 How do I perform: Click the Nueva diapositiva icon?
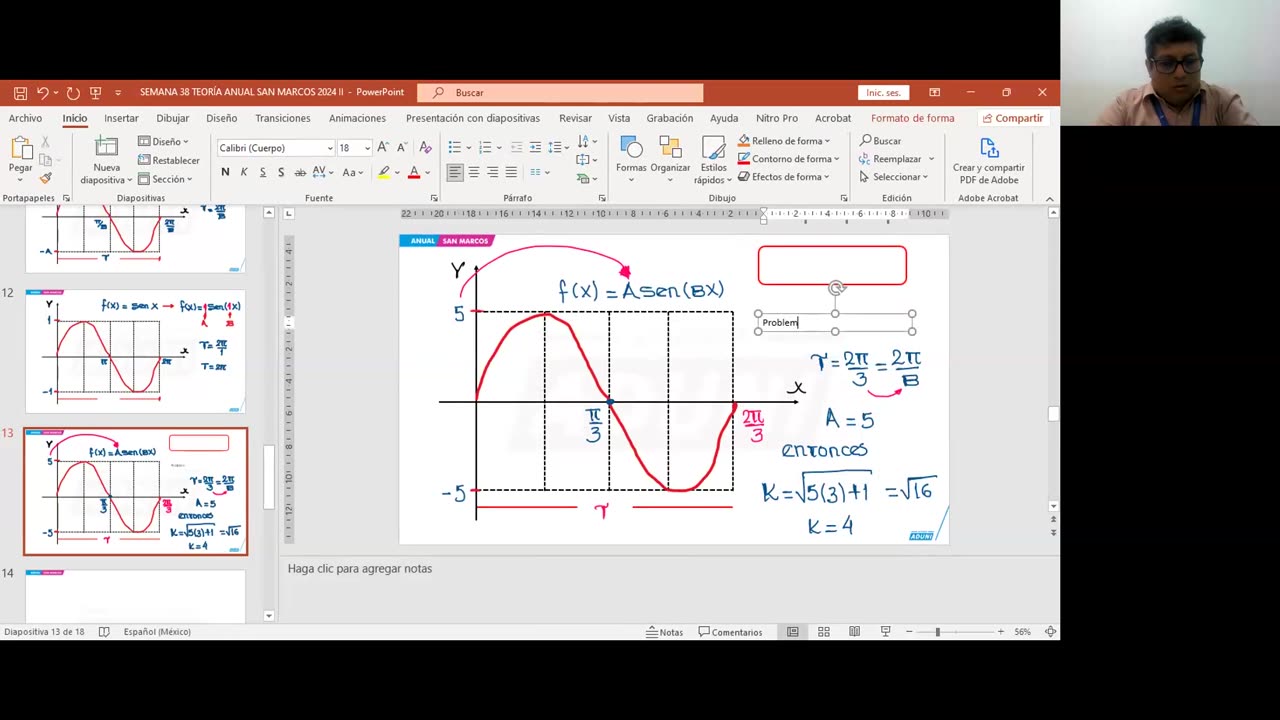pyautogui.click(x=106, y=148)
